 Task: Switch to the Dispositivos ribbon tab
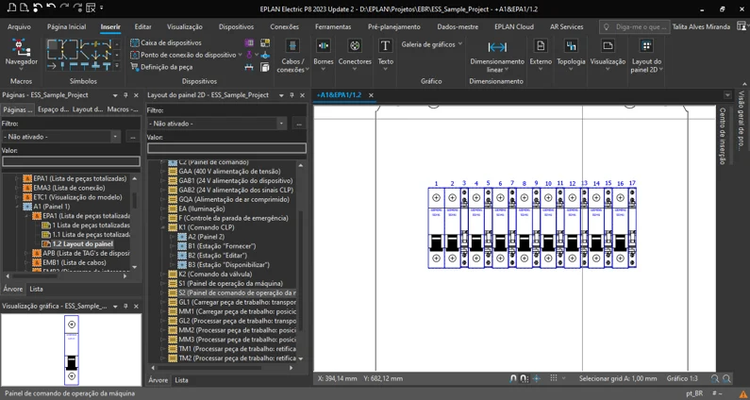click(x=236, y=27)
